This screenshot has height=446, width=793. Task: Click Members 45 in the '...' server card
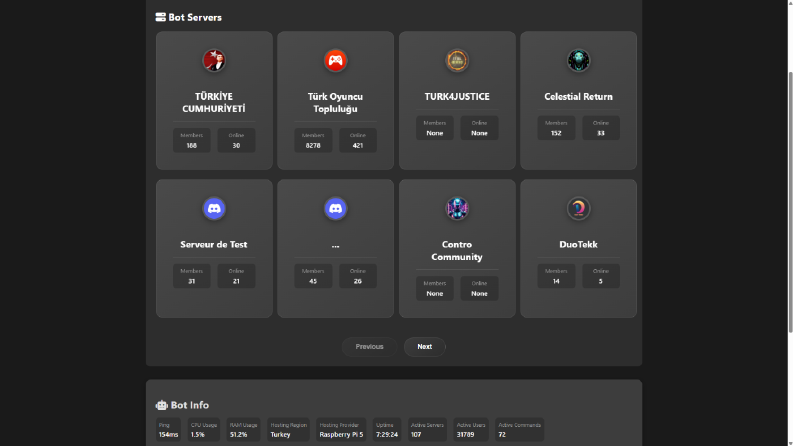pos(313,276)
